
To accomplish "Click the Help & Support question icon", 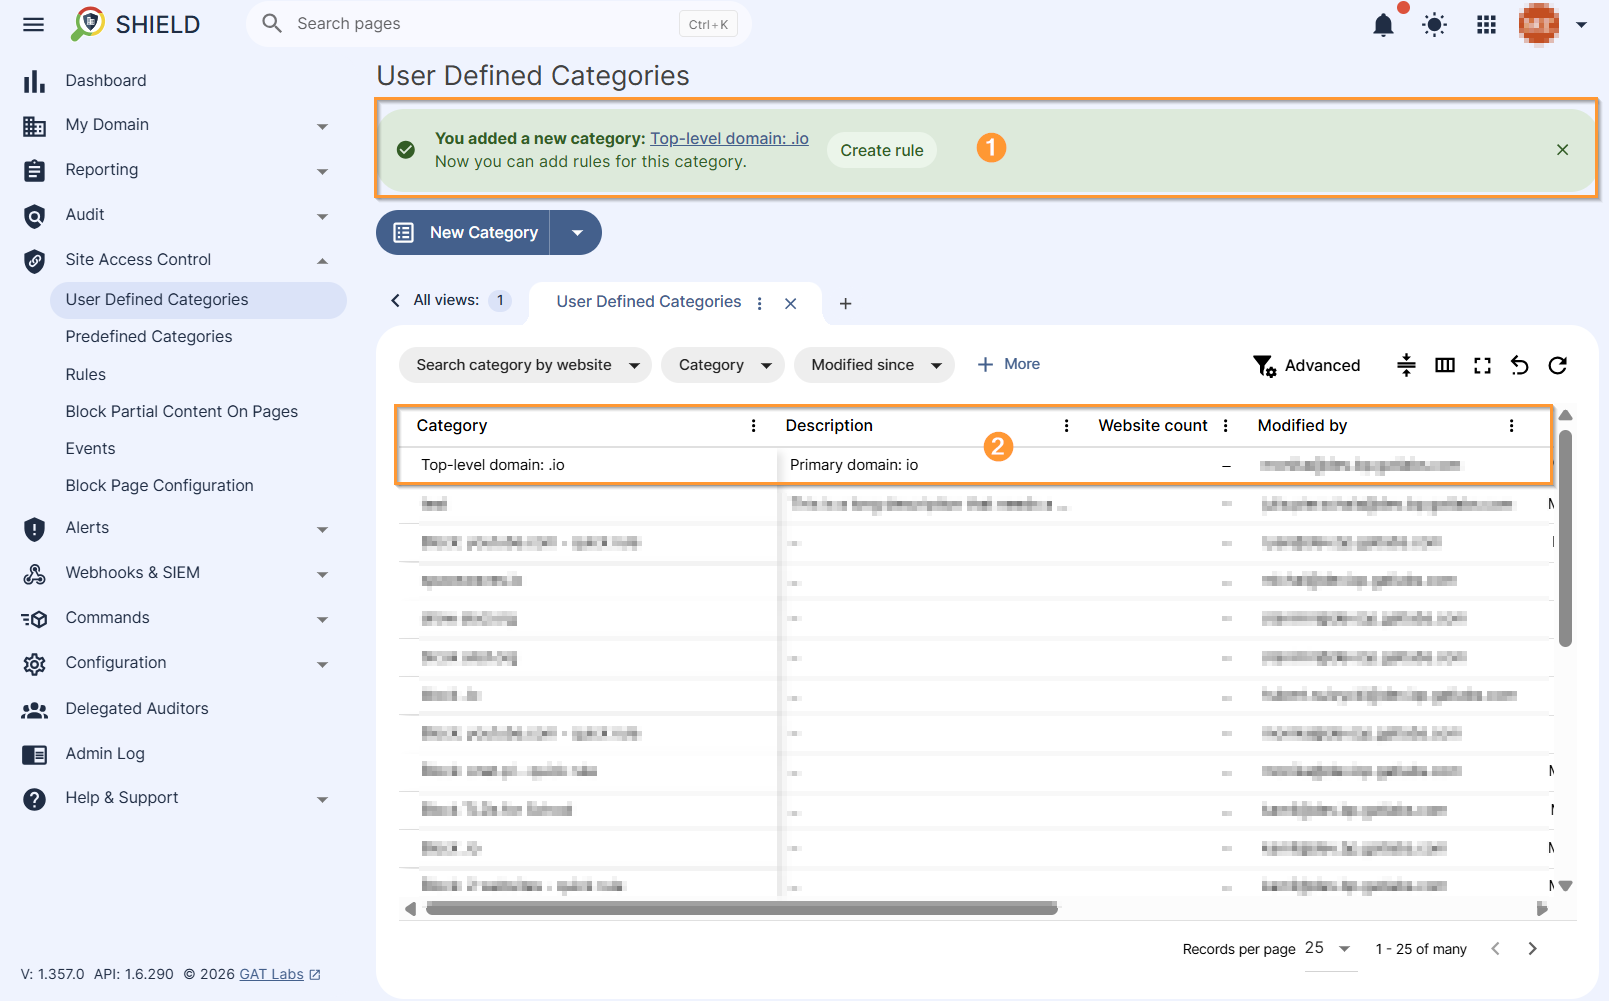I will tap(35, 799).
